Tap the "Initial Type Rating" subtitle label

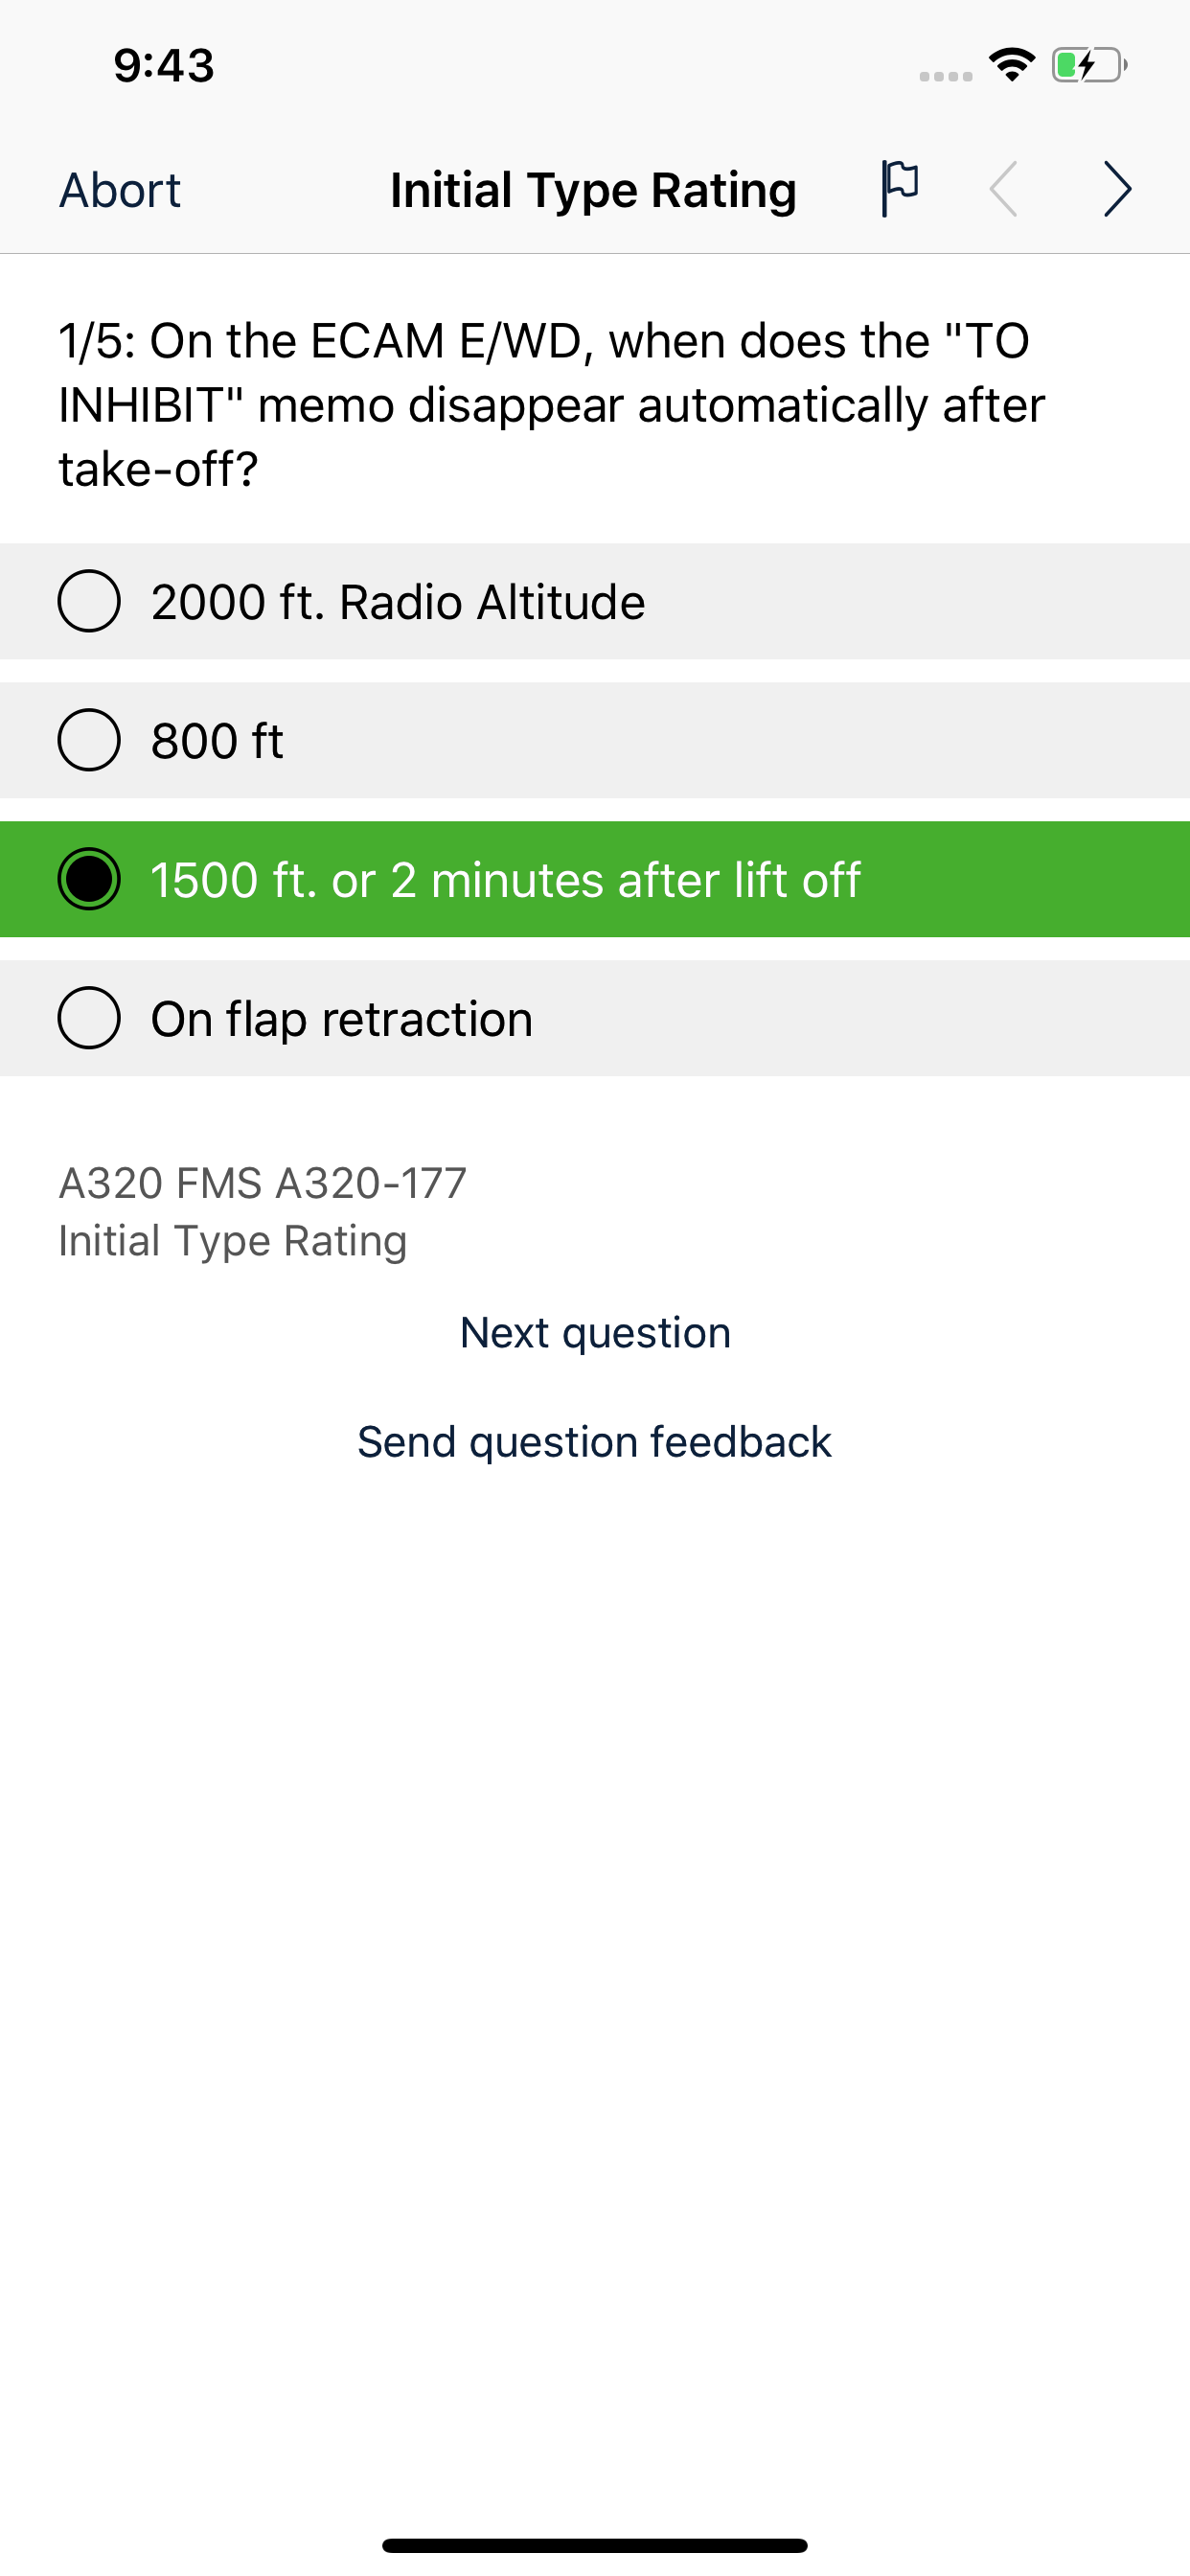coord(232,1239)
